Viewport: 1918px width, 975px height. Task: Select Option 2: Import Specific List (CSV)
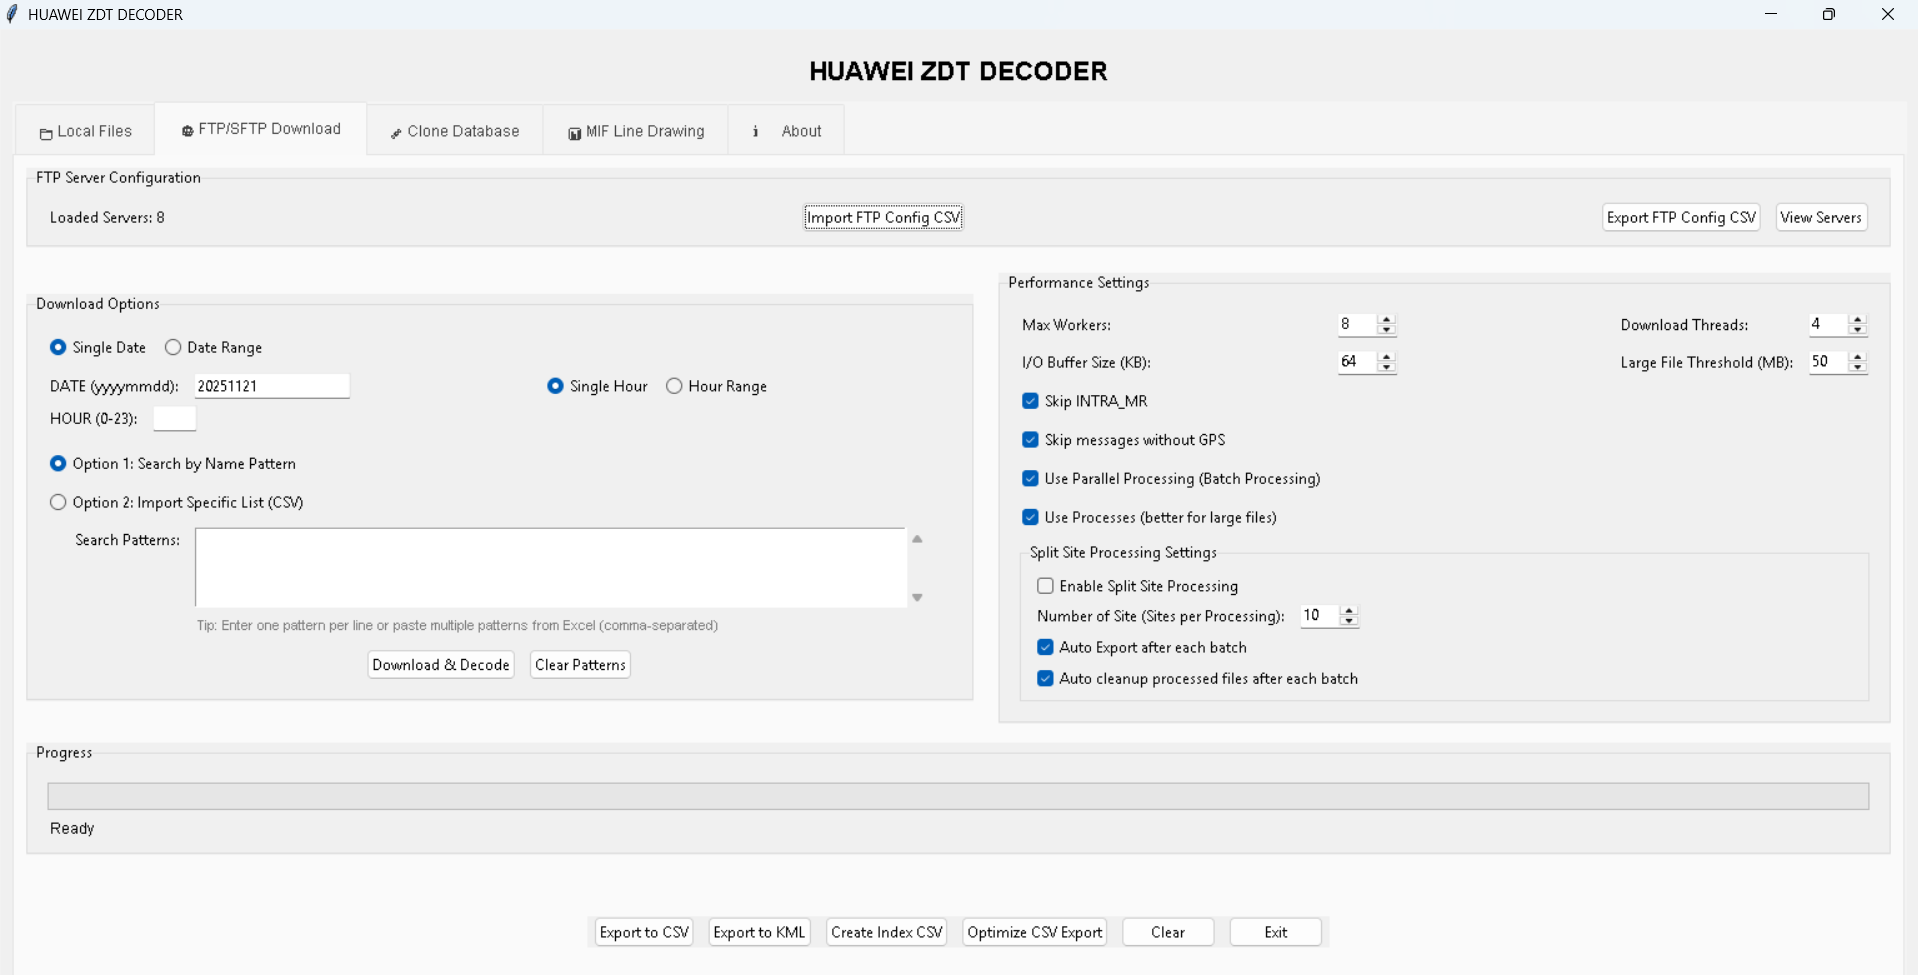click(x=59, y=502)
